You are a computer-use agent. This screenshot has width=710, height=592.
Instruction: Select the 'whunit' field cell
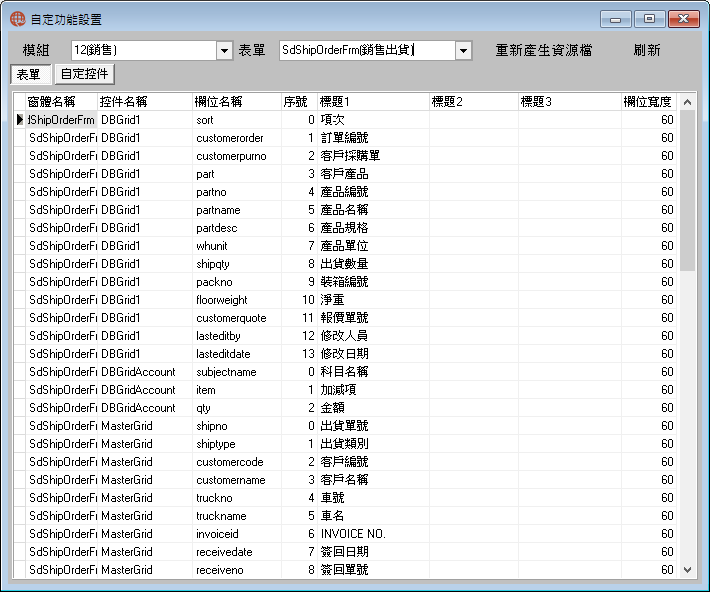[237, 245]
